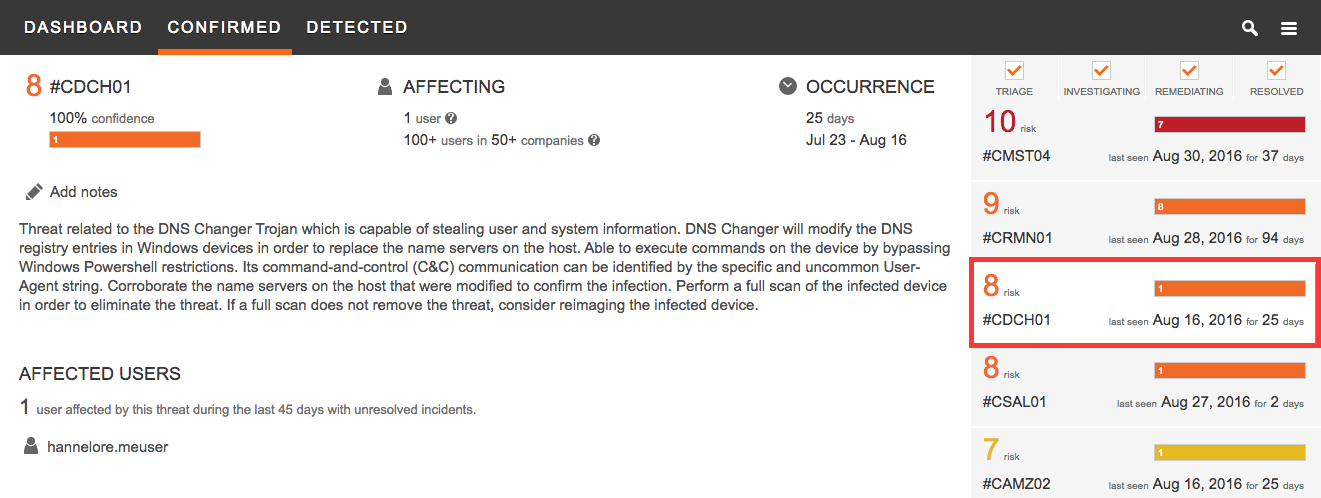Click the Add notes link
1321x498 pixels.
(83, 192)
